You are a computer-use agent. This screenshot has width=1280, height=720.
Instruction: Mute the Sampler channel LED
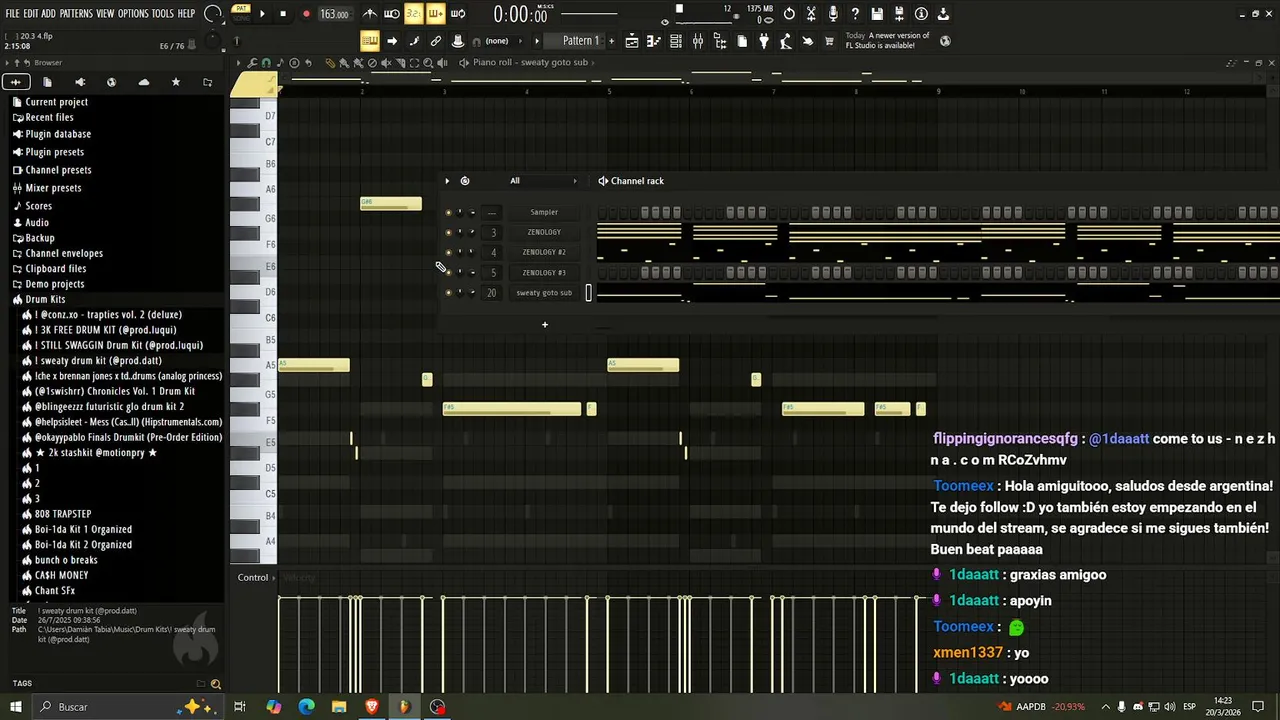pos(448,212)
